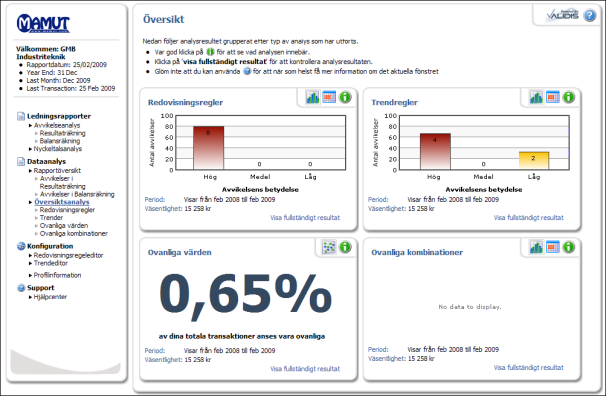The width and height of the screenshot is (606, 396).
Task: Expand the Rapportöversikt item under Dataanalys
Action: (x=57, y=170)
